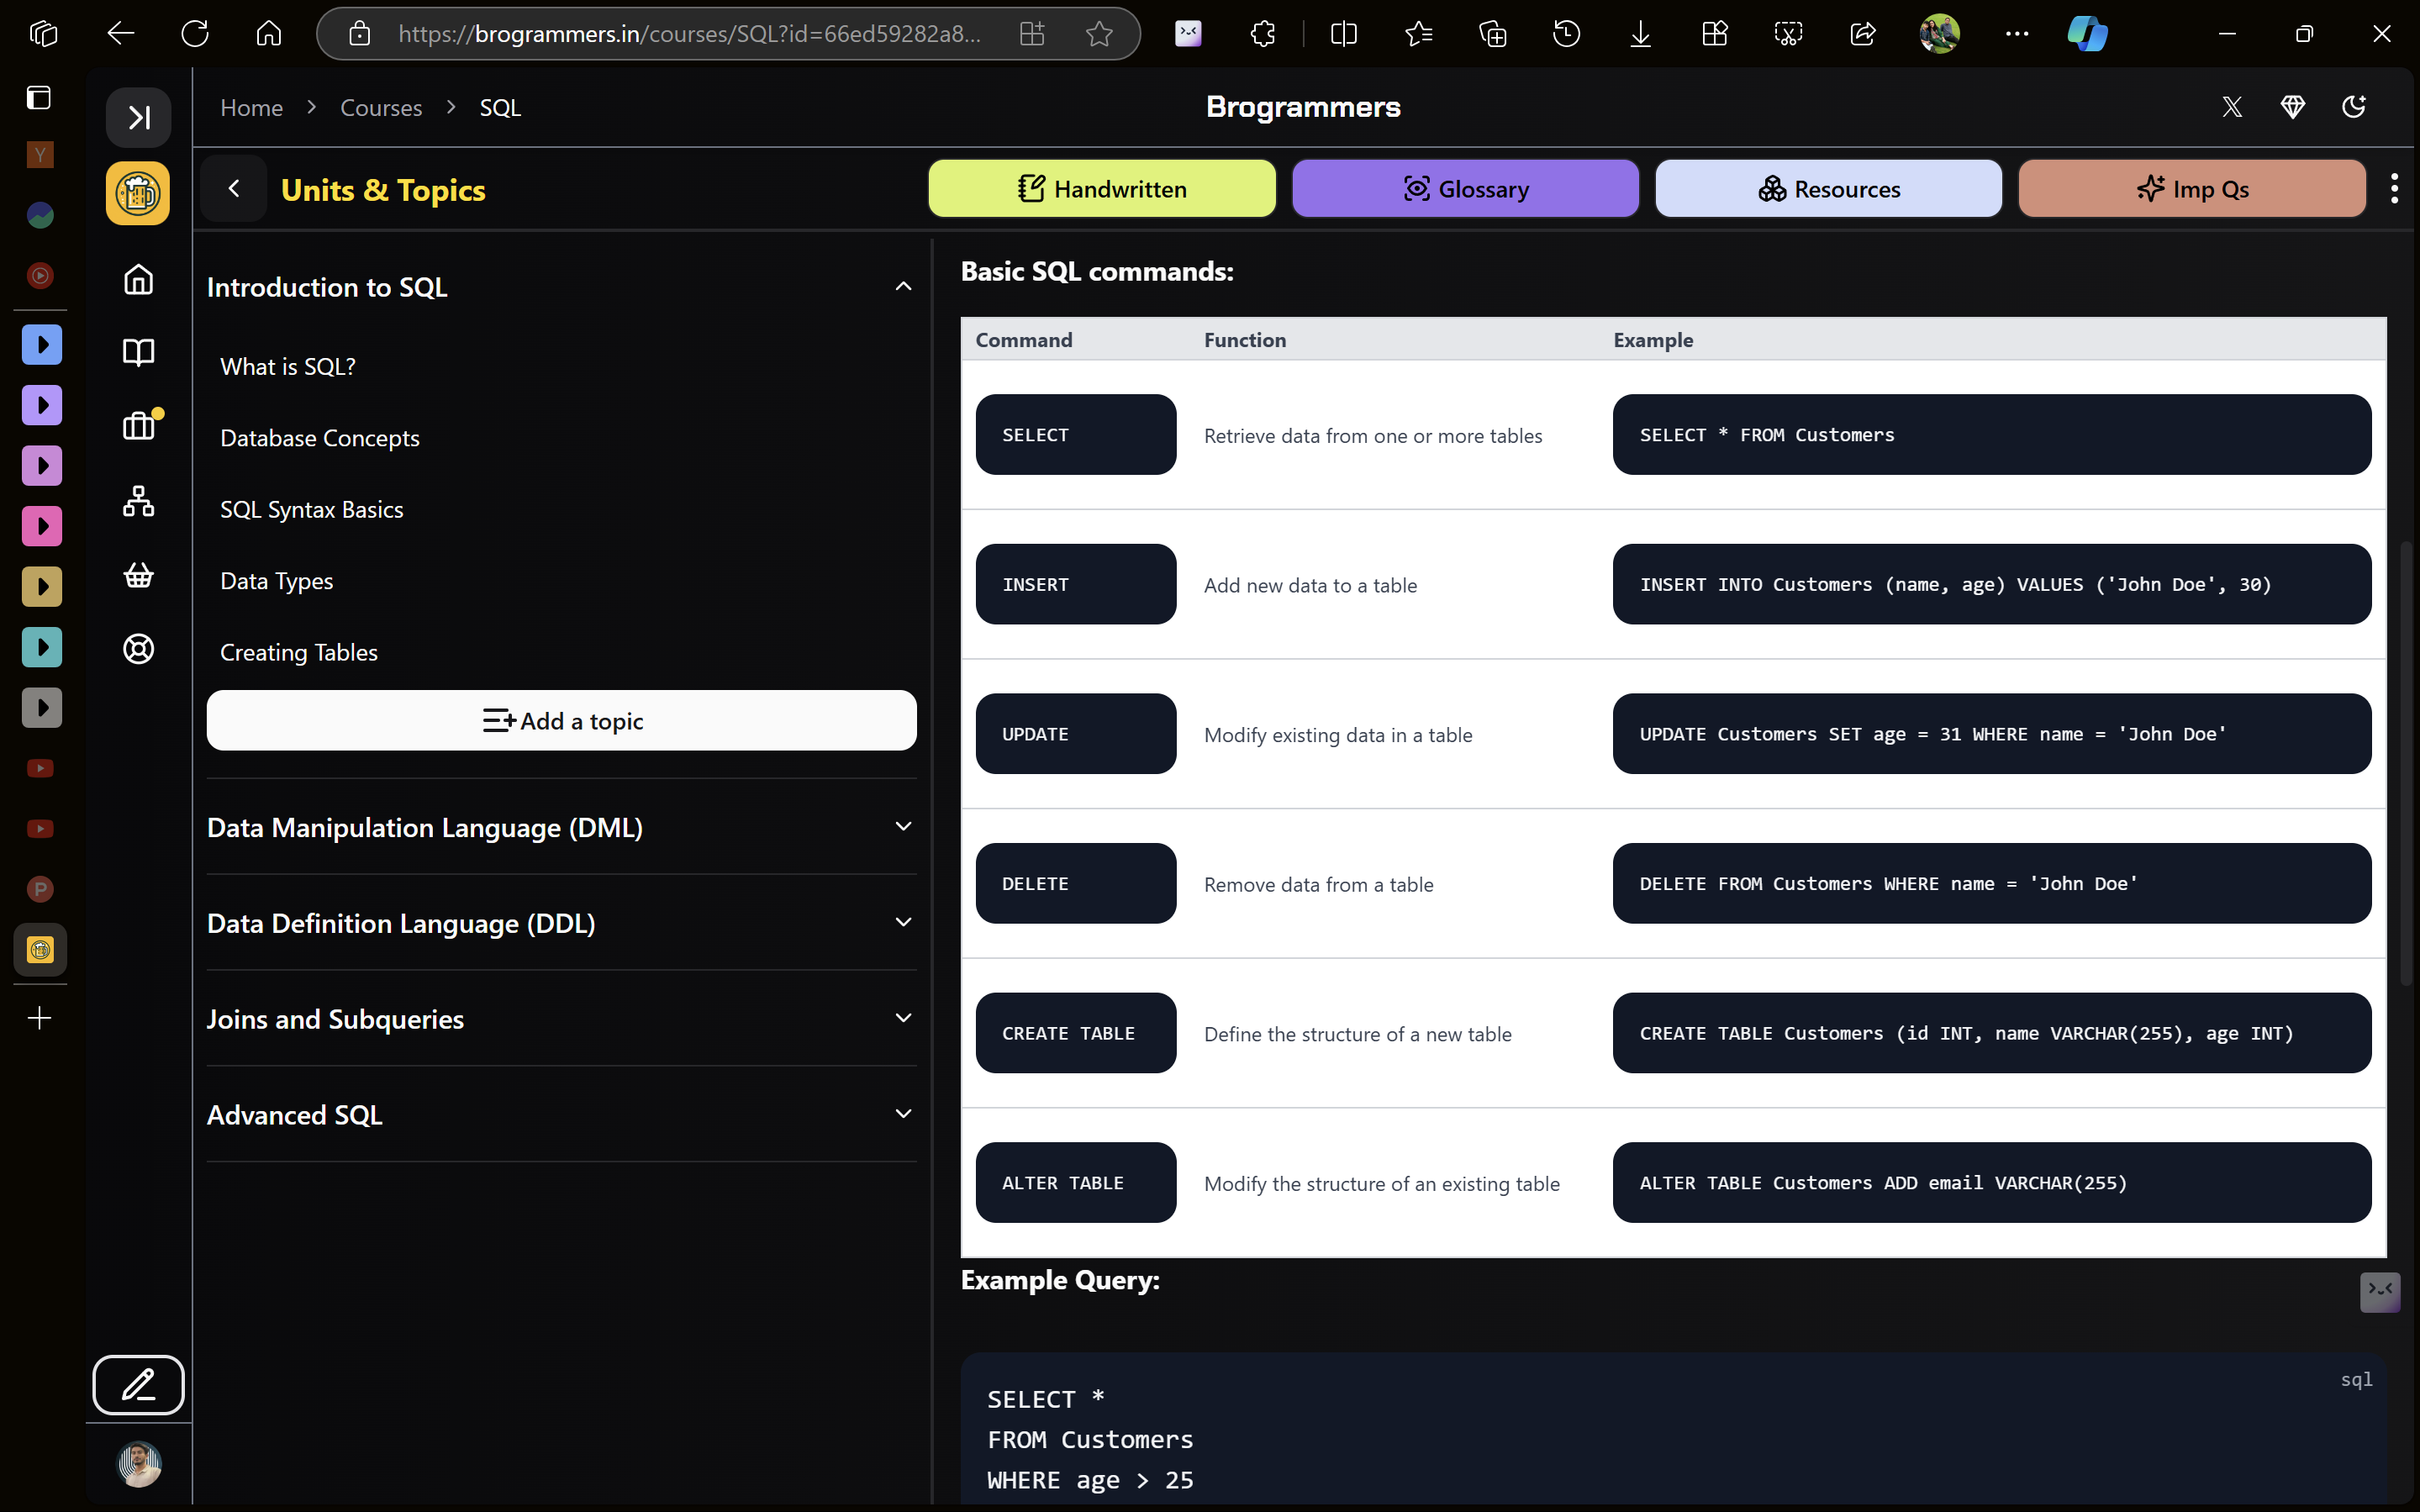2420x1512 pixels.
Task: Click the share icon in browser toolbar
Action: (x=1862, y=34)
